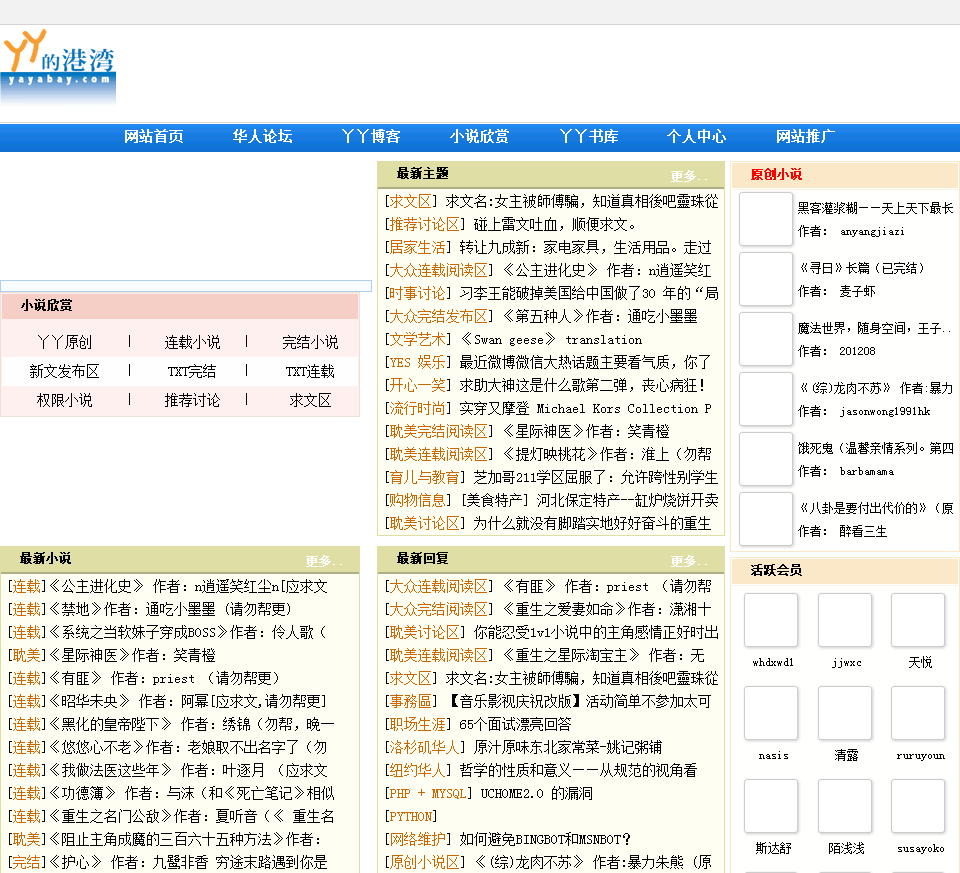Open 求文区 in the 小说欣赏 panel
The width and height of the screenshot is (960, 873).
click(x=310, y=400)
